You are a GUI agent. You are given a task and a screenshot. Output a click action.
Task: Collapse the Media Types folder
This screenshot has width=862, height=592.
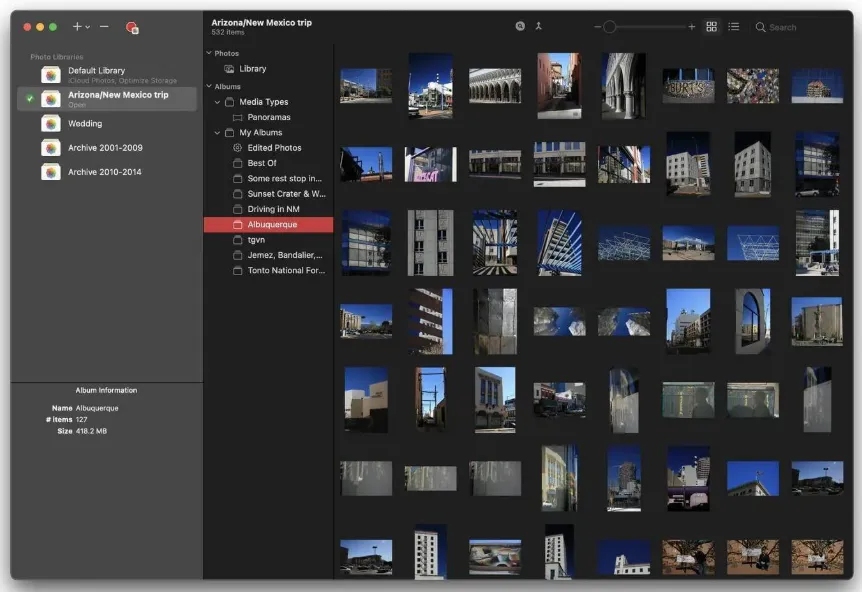click(x=217, y=102)
